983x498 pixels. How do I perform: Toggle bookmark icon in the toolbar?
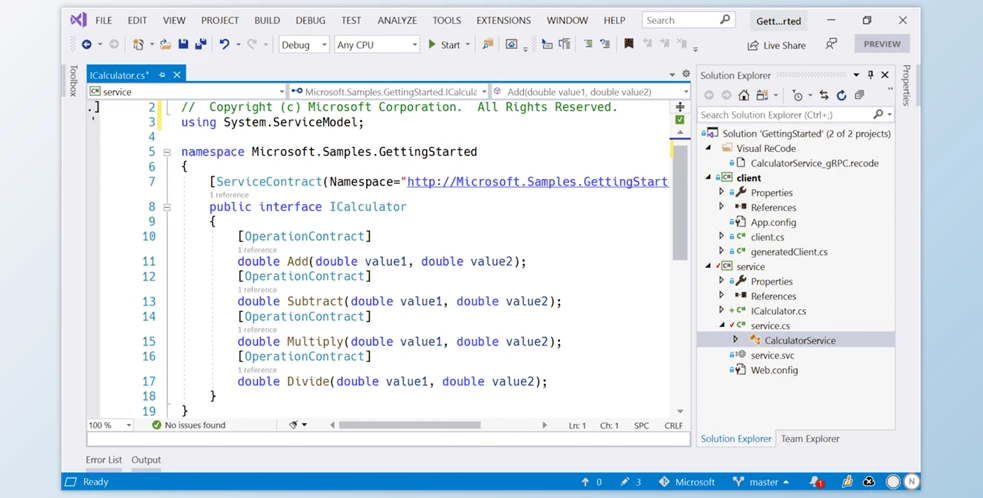click(x=628, y=45)
